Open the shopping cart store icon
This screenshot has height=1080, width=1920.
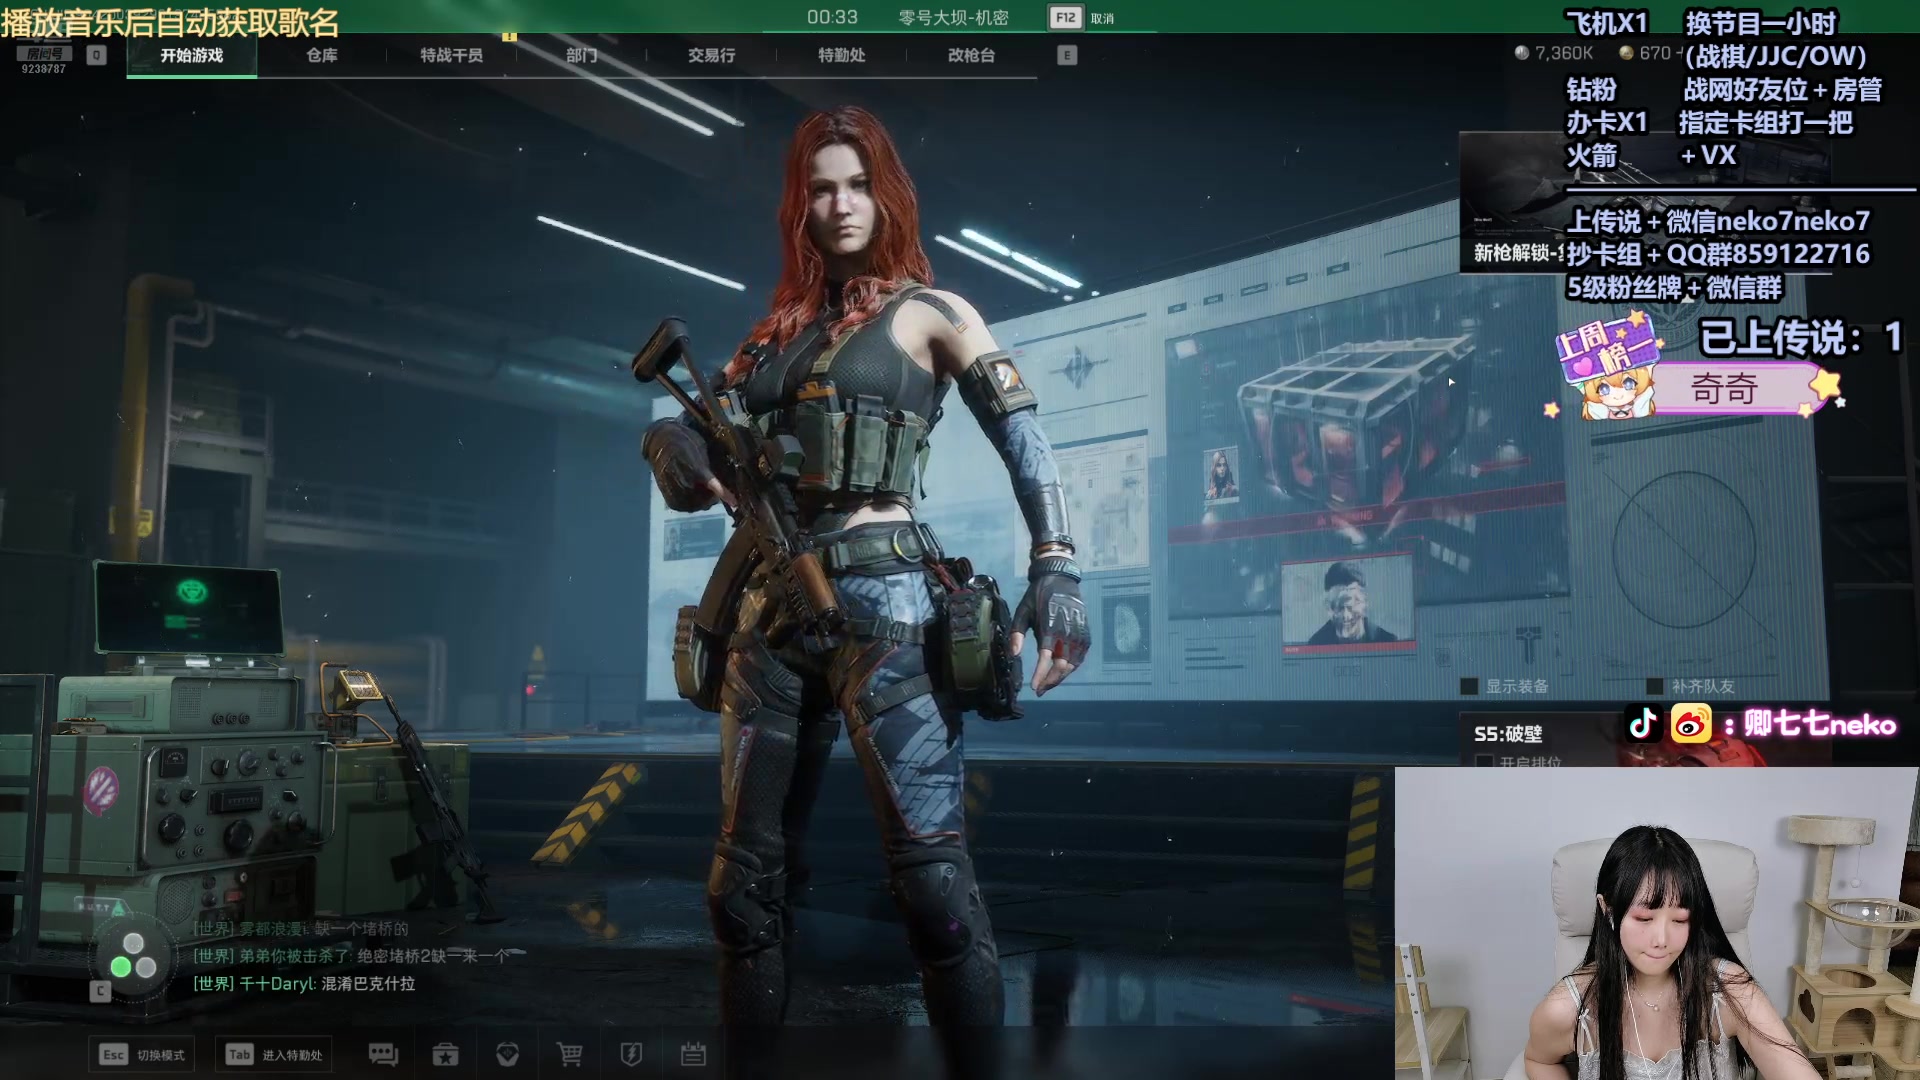(x=569, y=1054)
